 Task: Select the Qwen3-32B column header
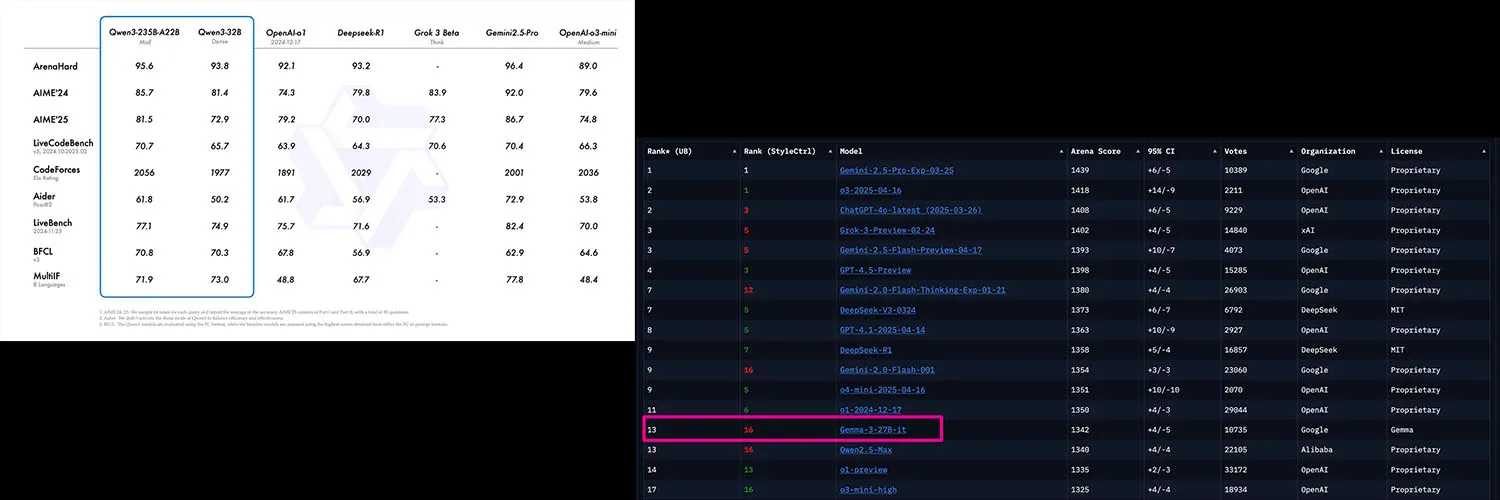(x=219, y=32)
